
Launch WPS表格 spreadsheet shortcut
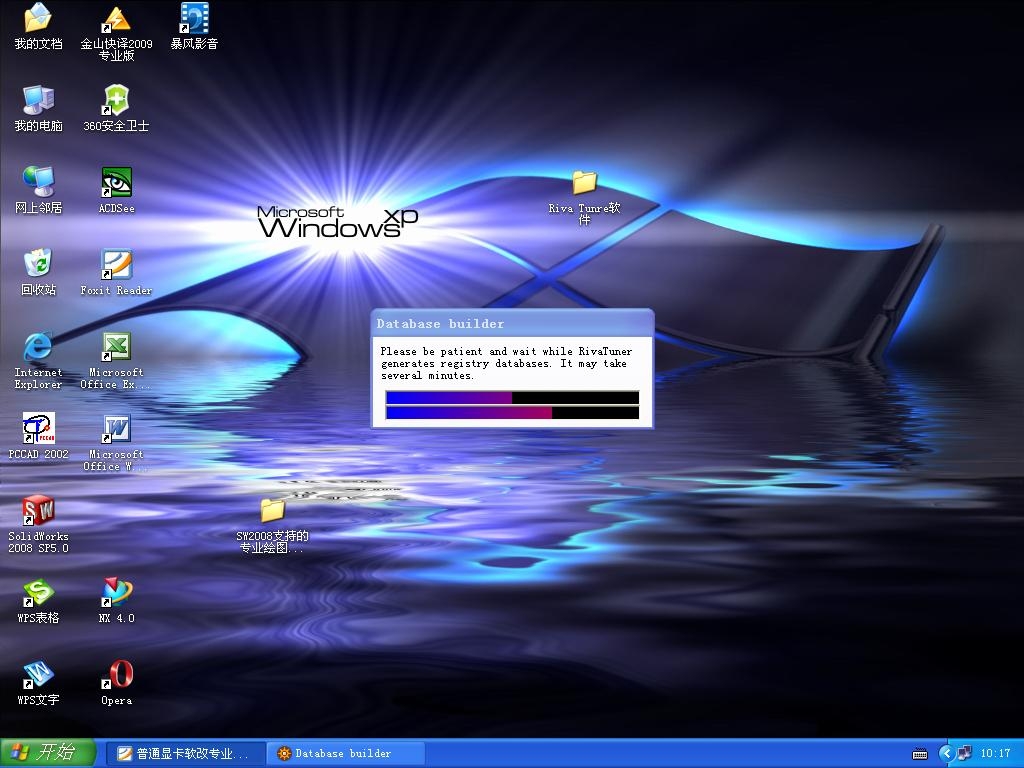[38, 601]
